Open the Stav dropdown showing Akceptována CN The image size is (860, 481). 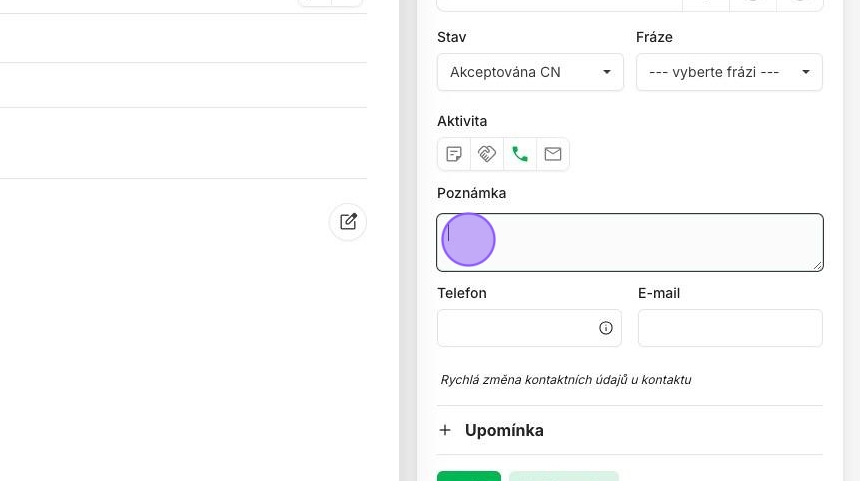530,72
